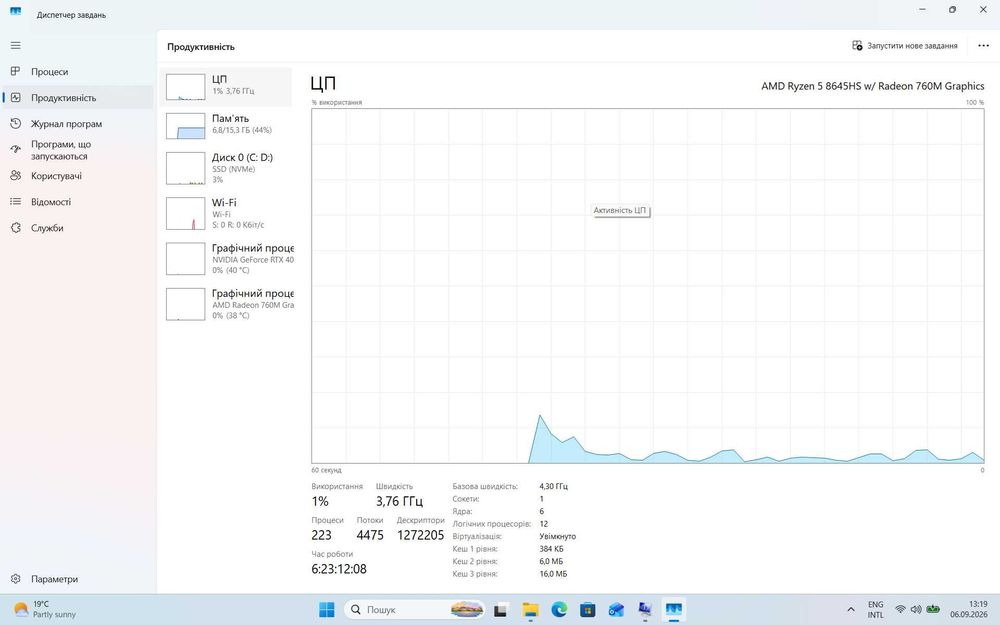Screen dimensions: 1000x625
Task: Open Task View from taskbar
Action: click(x=501, y=610)
